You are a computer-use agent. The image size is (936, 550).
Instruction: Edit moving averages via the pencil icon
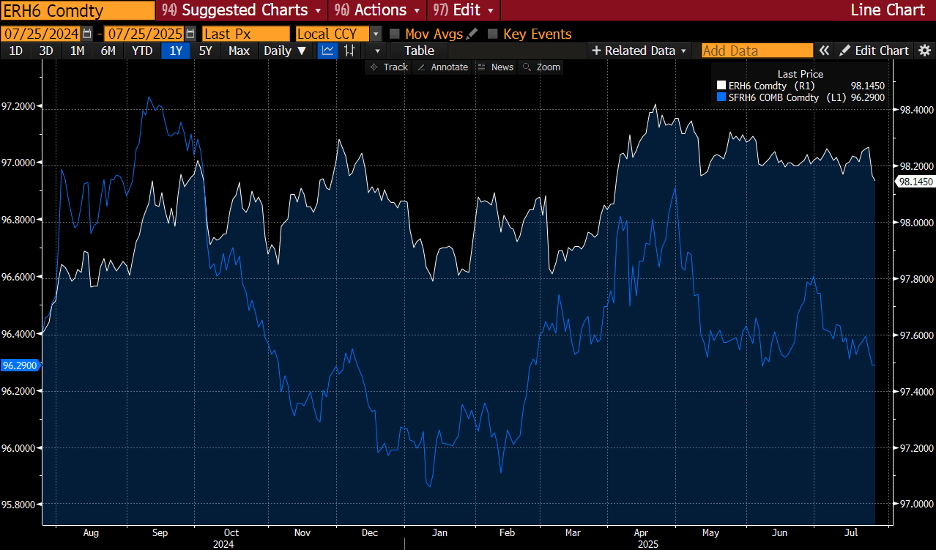click(x=472, y=34)
